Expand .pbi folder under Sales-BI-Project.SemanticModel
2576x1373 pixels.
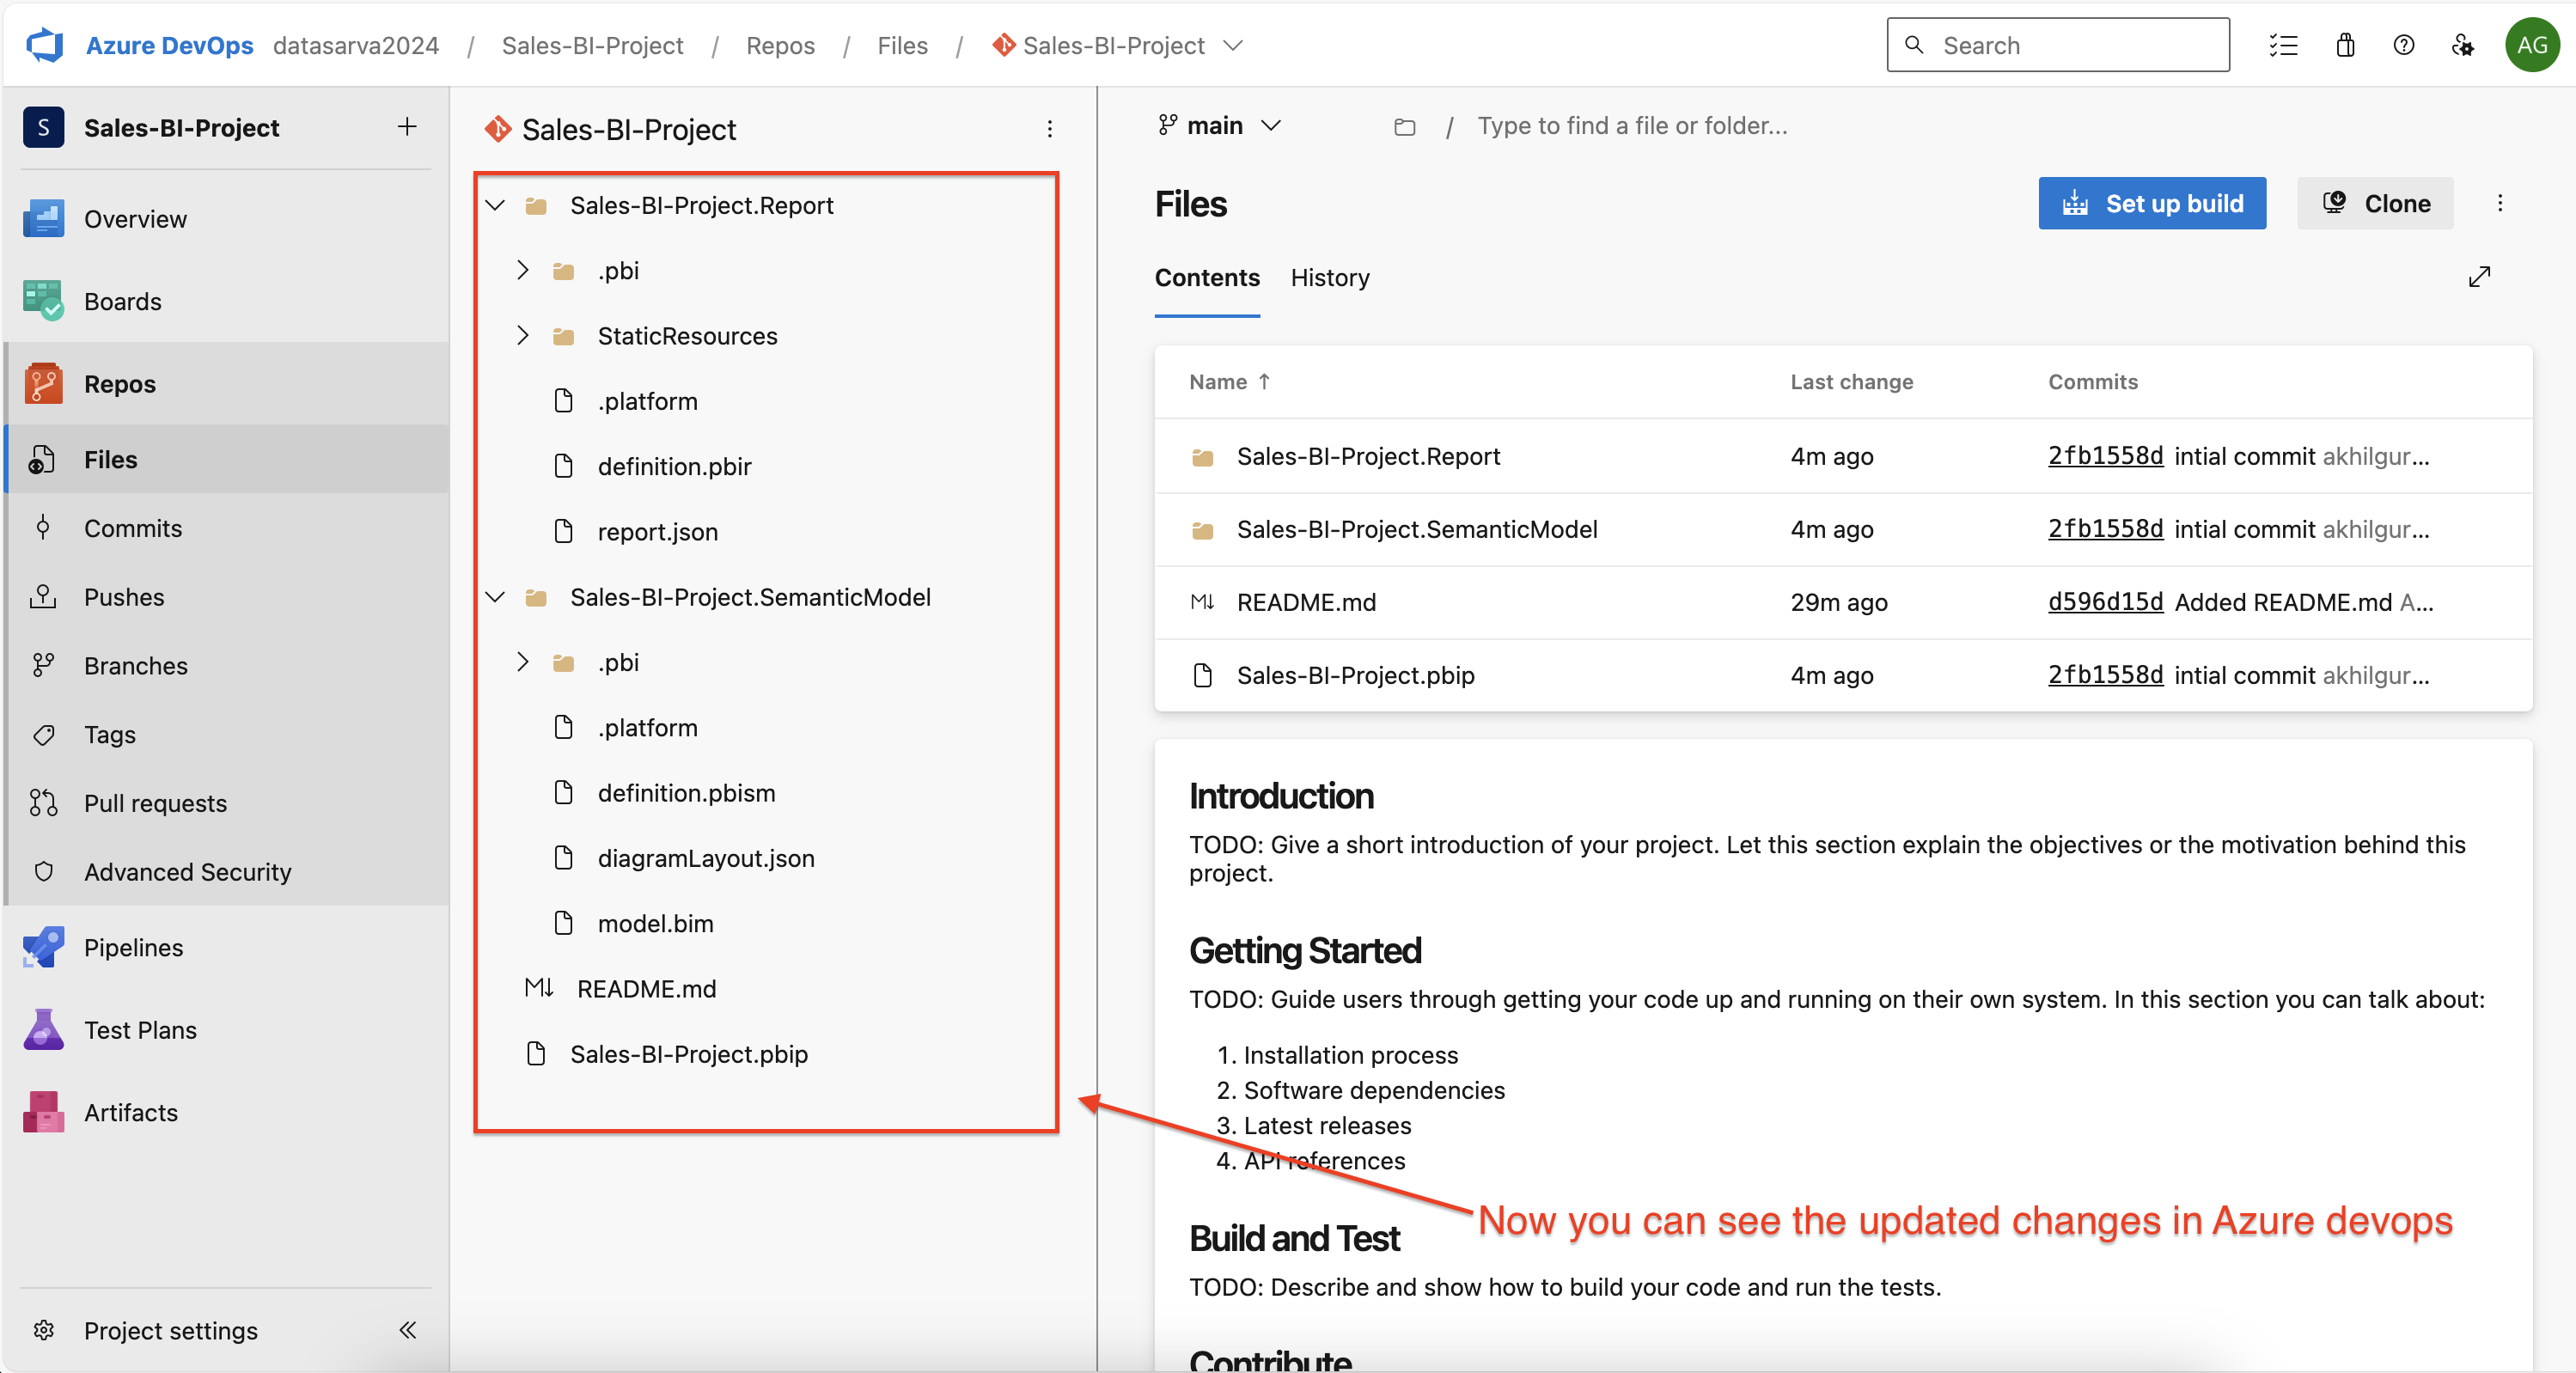point(523,662)
